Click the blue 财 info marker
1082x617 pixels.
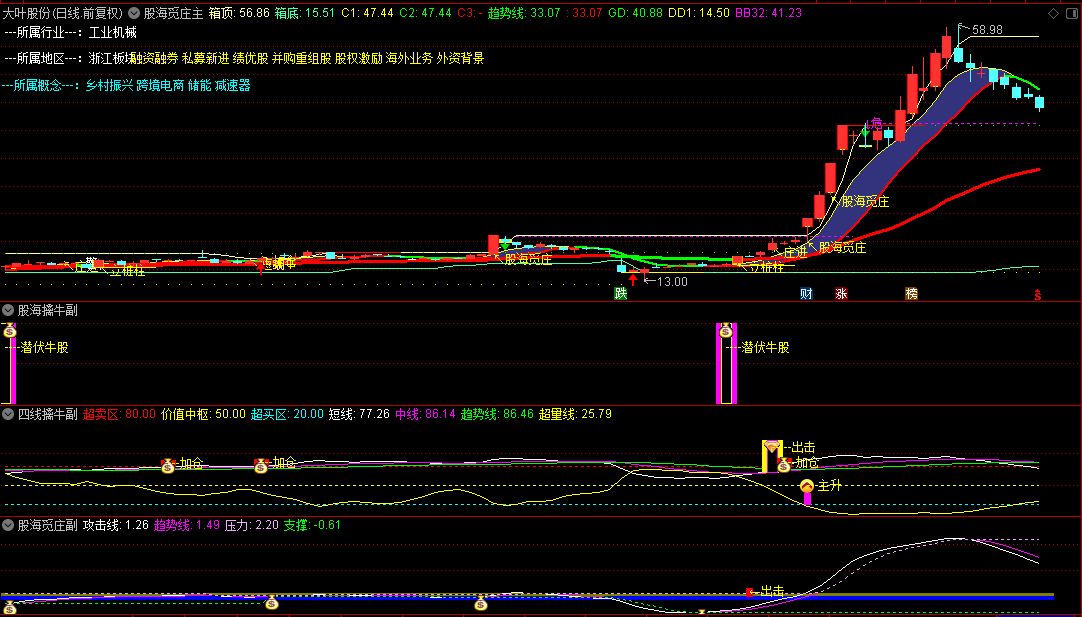coord(806,294)
